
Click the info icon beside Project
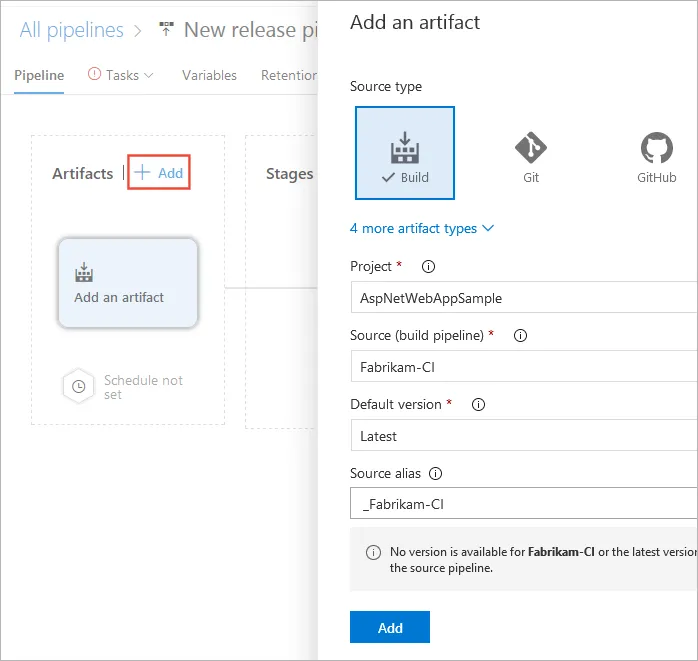point(429,267)
